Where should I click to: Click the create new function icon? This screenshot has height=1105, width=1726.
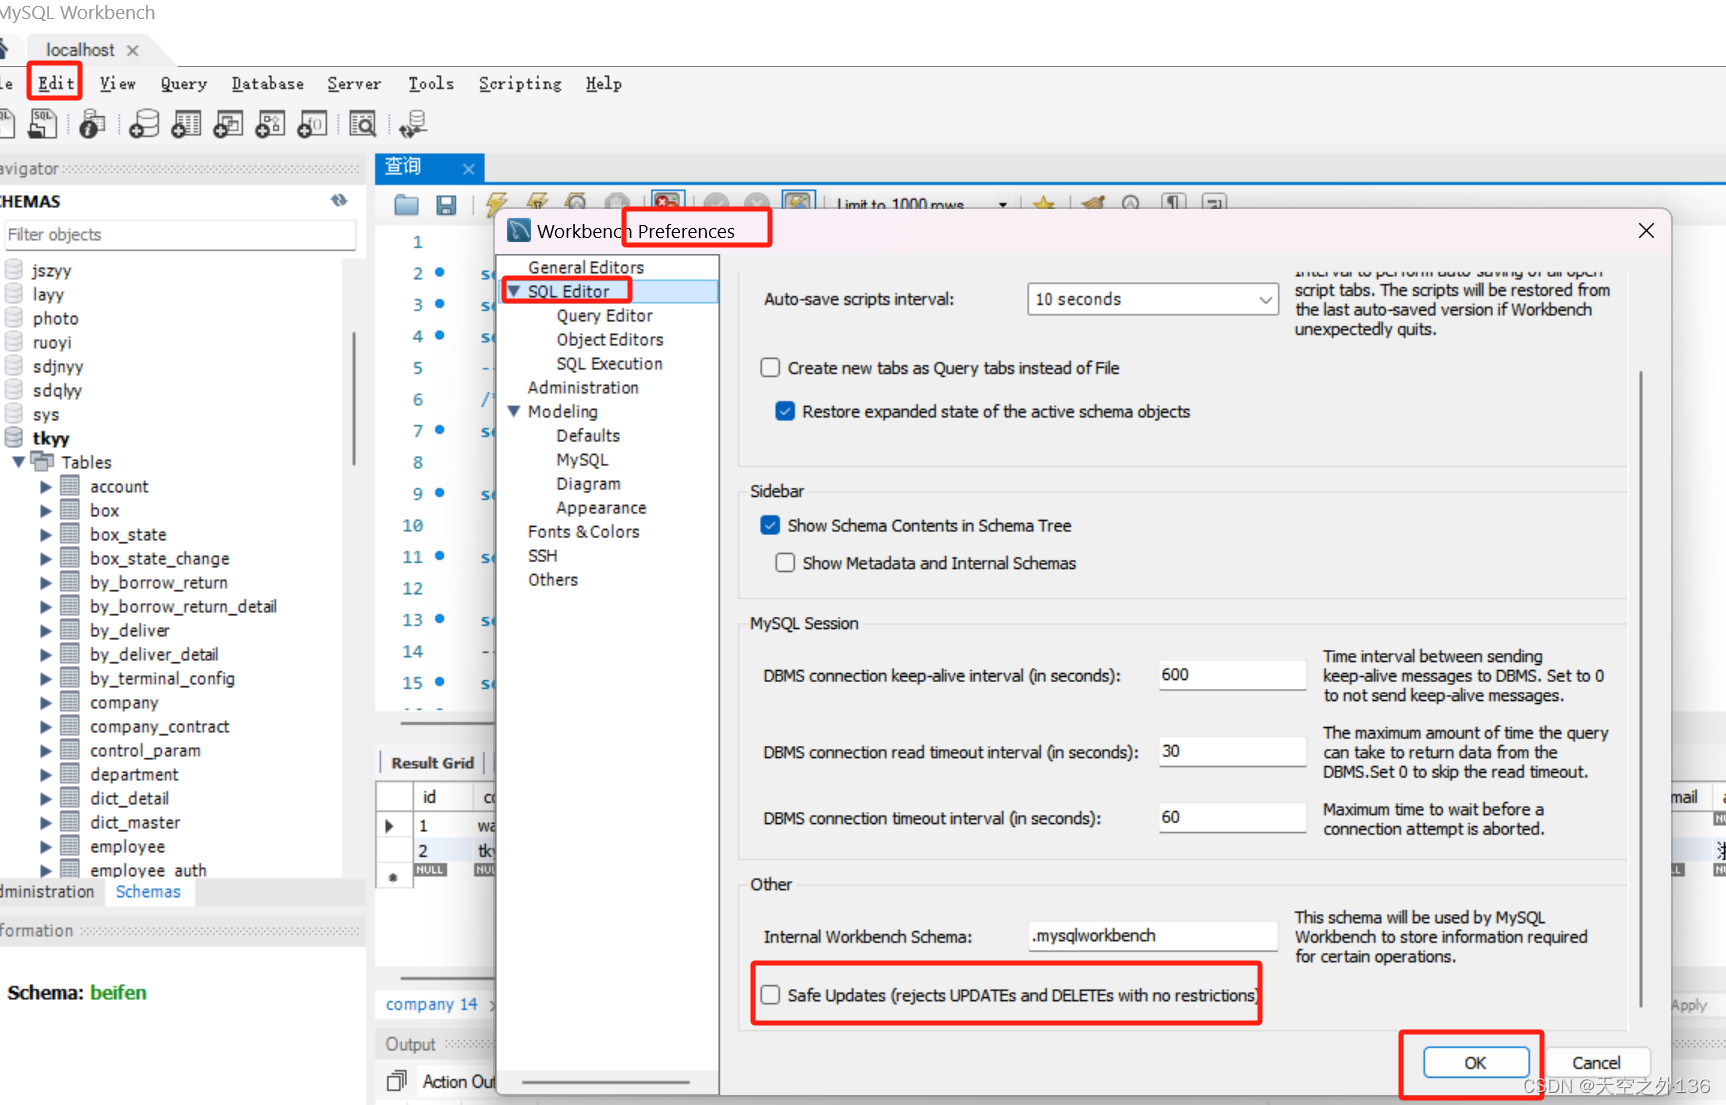pos(312,124)
